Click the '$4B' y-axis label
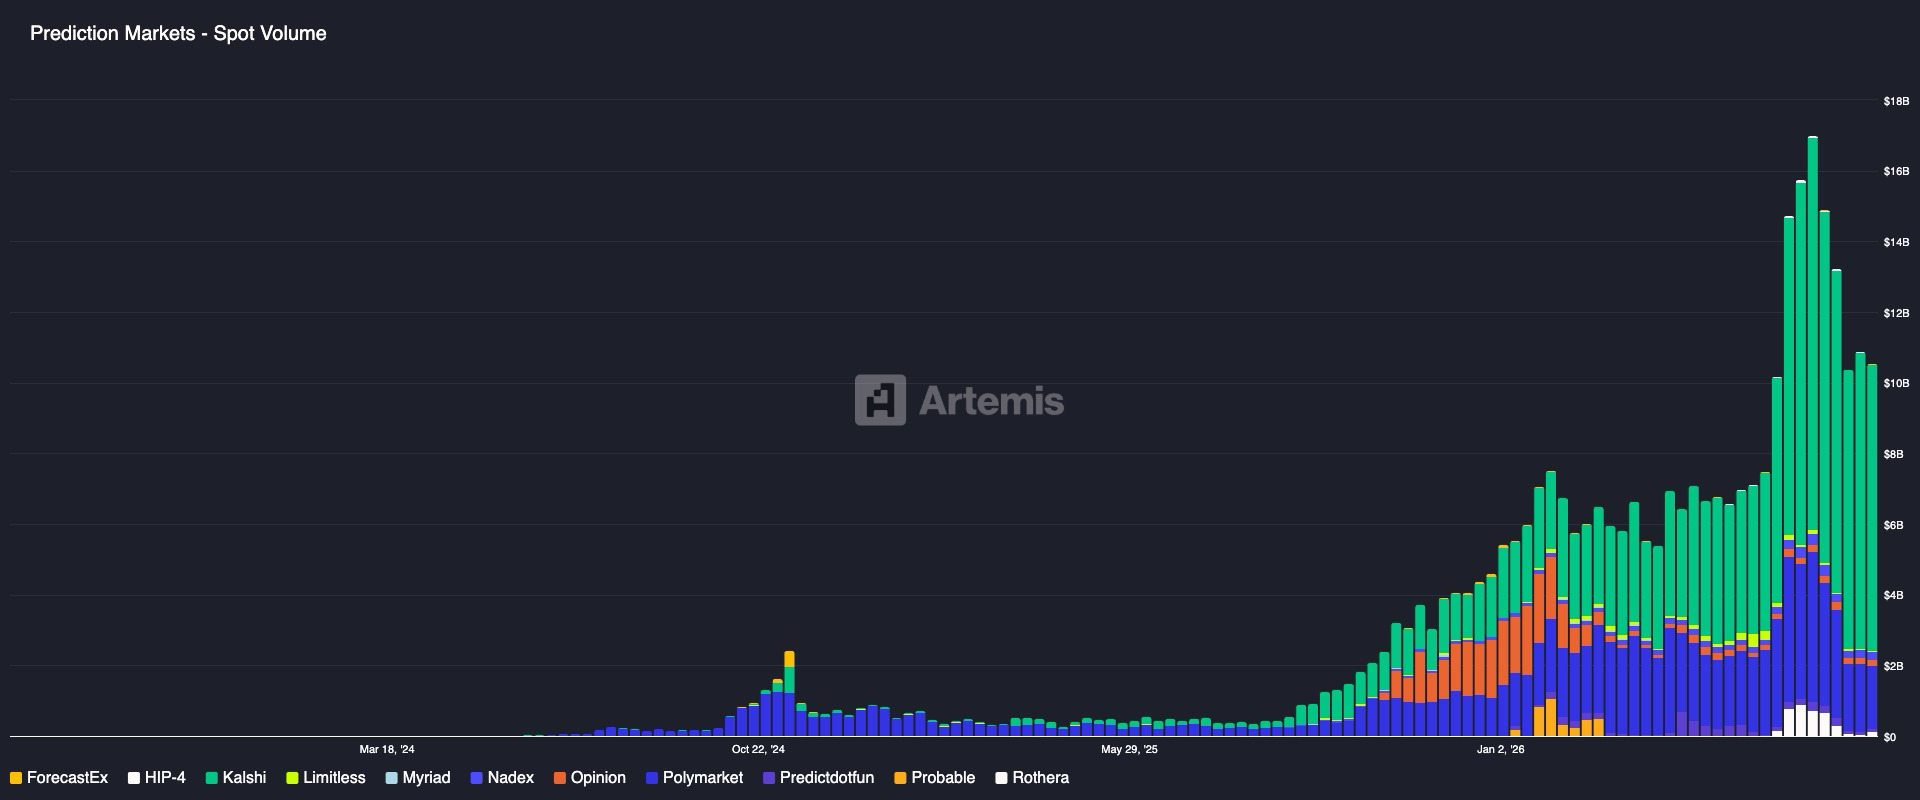This screenshot has height=800, width=1920. coord(1893,595)
